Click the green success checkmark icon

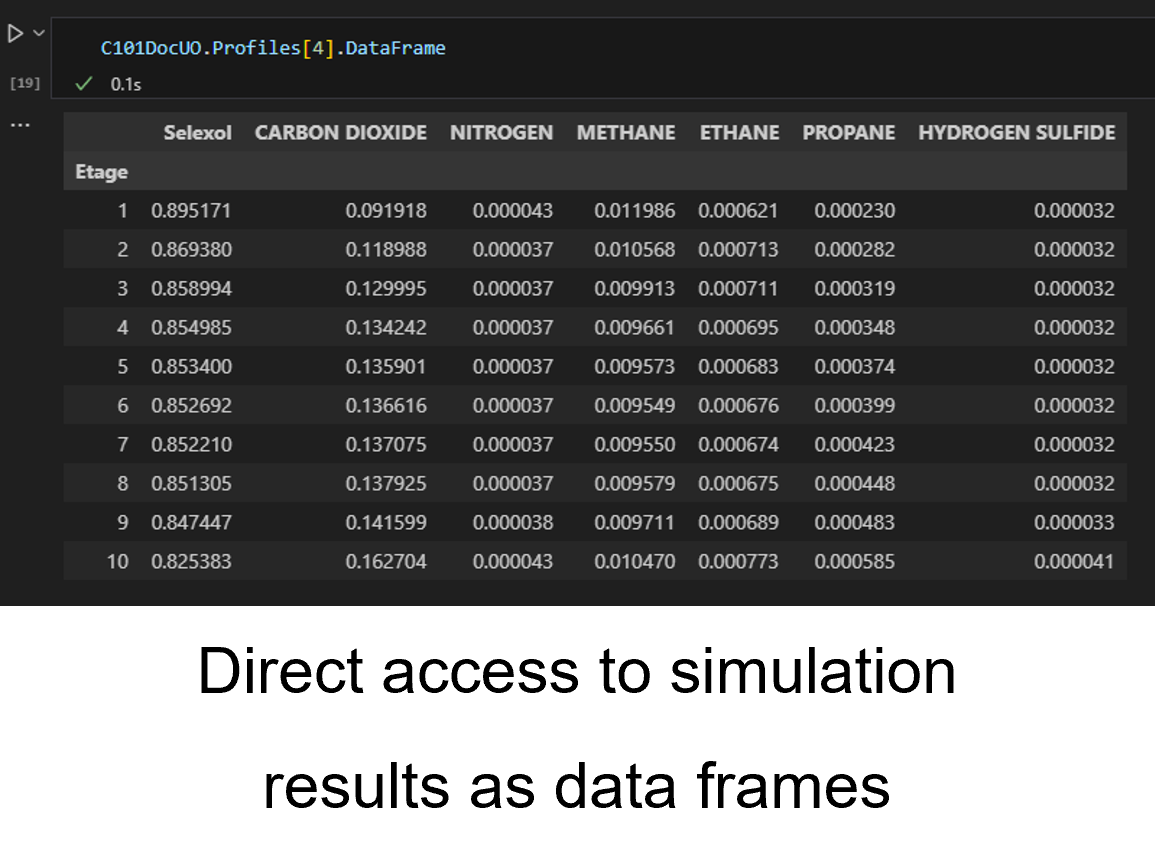(84, 84)
